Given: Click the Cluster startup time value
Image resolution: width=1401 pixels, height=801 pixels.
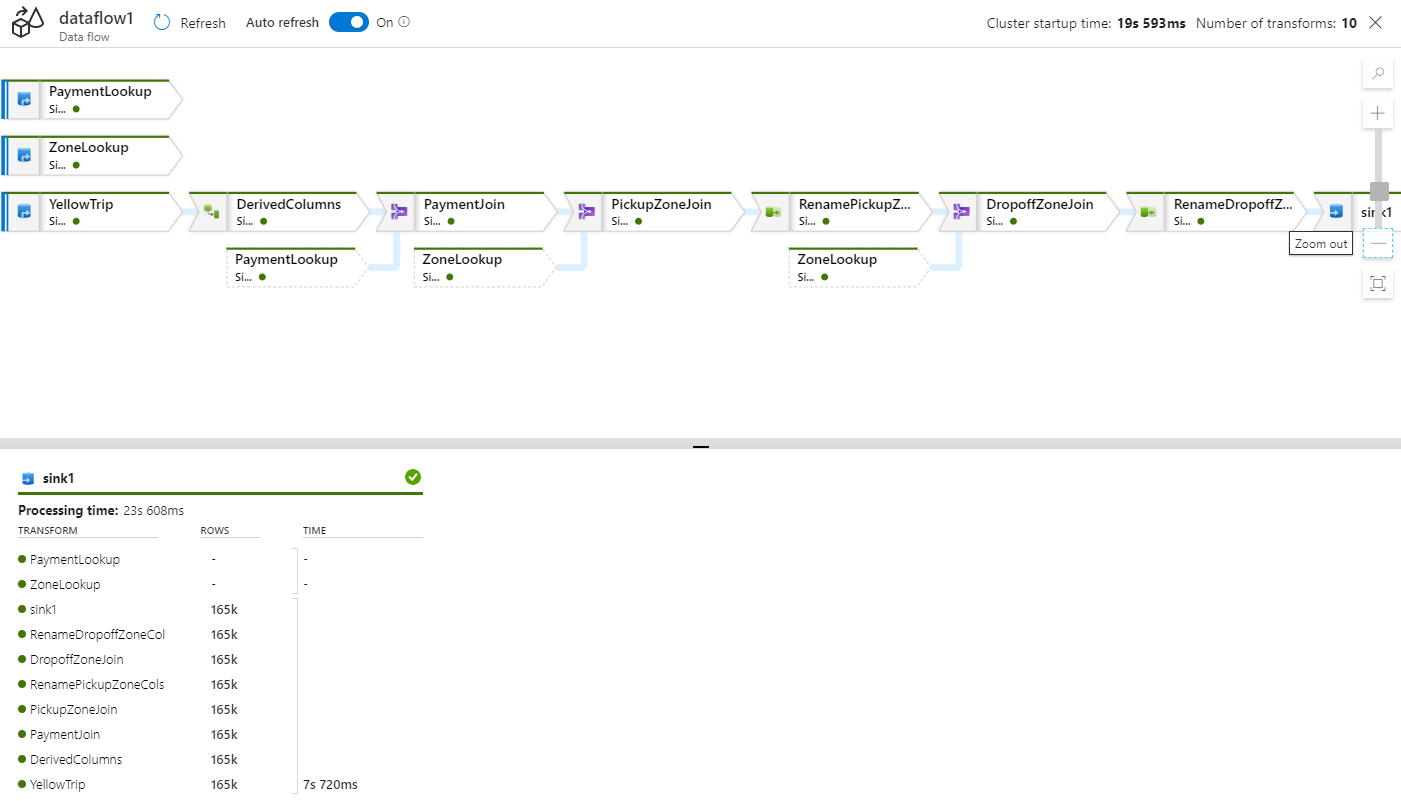Looking at the screenshot, I should 1151,23.
